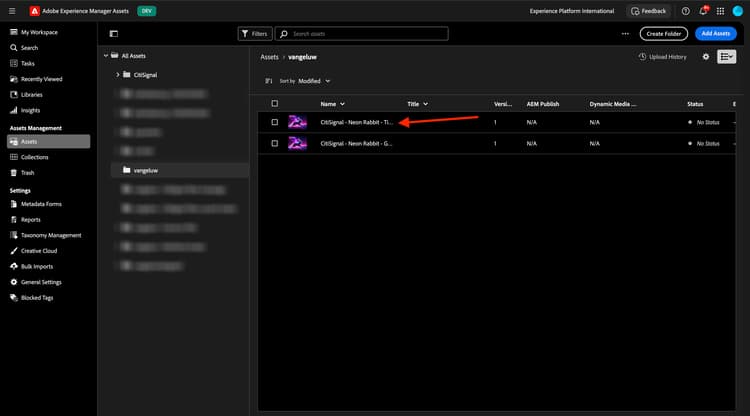This screenshot has height=416, width=750.
Task: Click No Status in the first asset row
Action: 708,122
